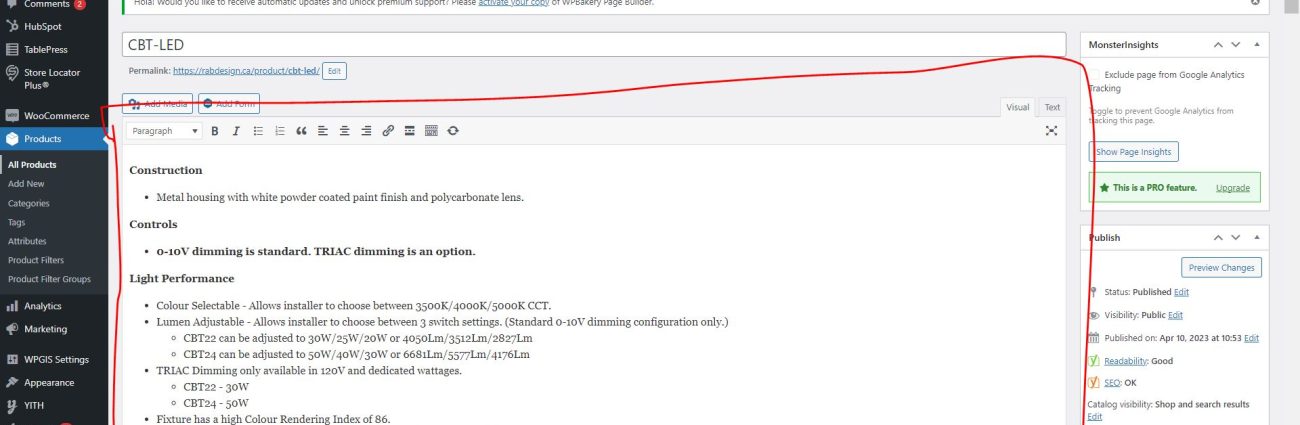Show the editor toolbar toggle rows
This screenshot has width=1300, height=425.
[x=431, y=131]
